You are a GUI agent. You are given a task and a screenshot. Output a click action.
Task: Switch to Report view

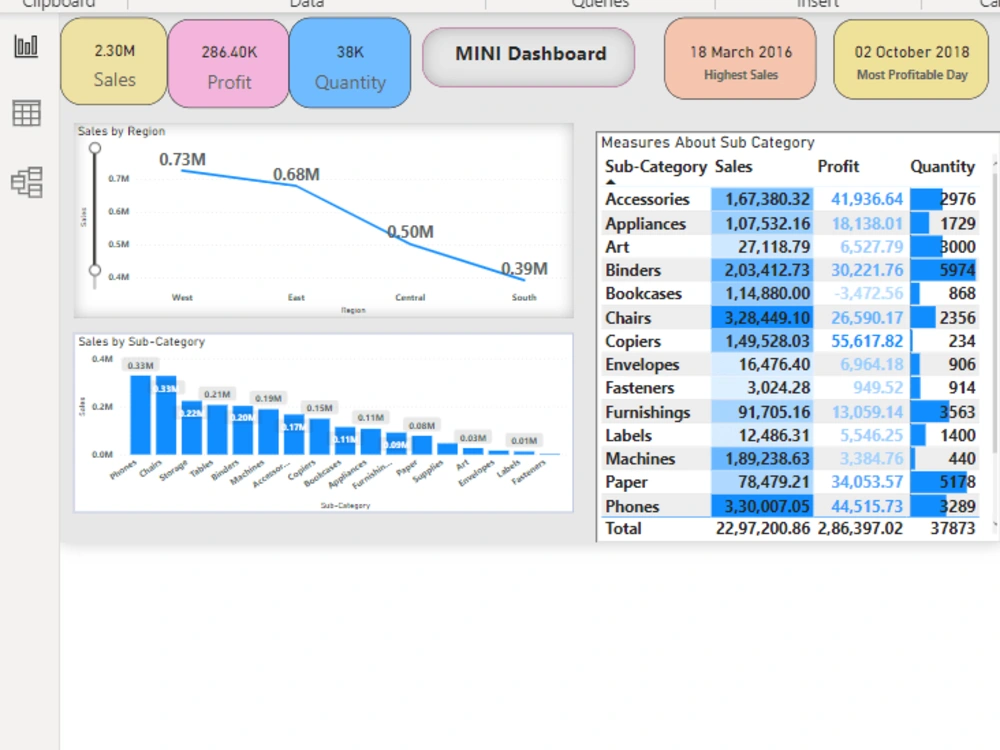tap(25, 45)
